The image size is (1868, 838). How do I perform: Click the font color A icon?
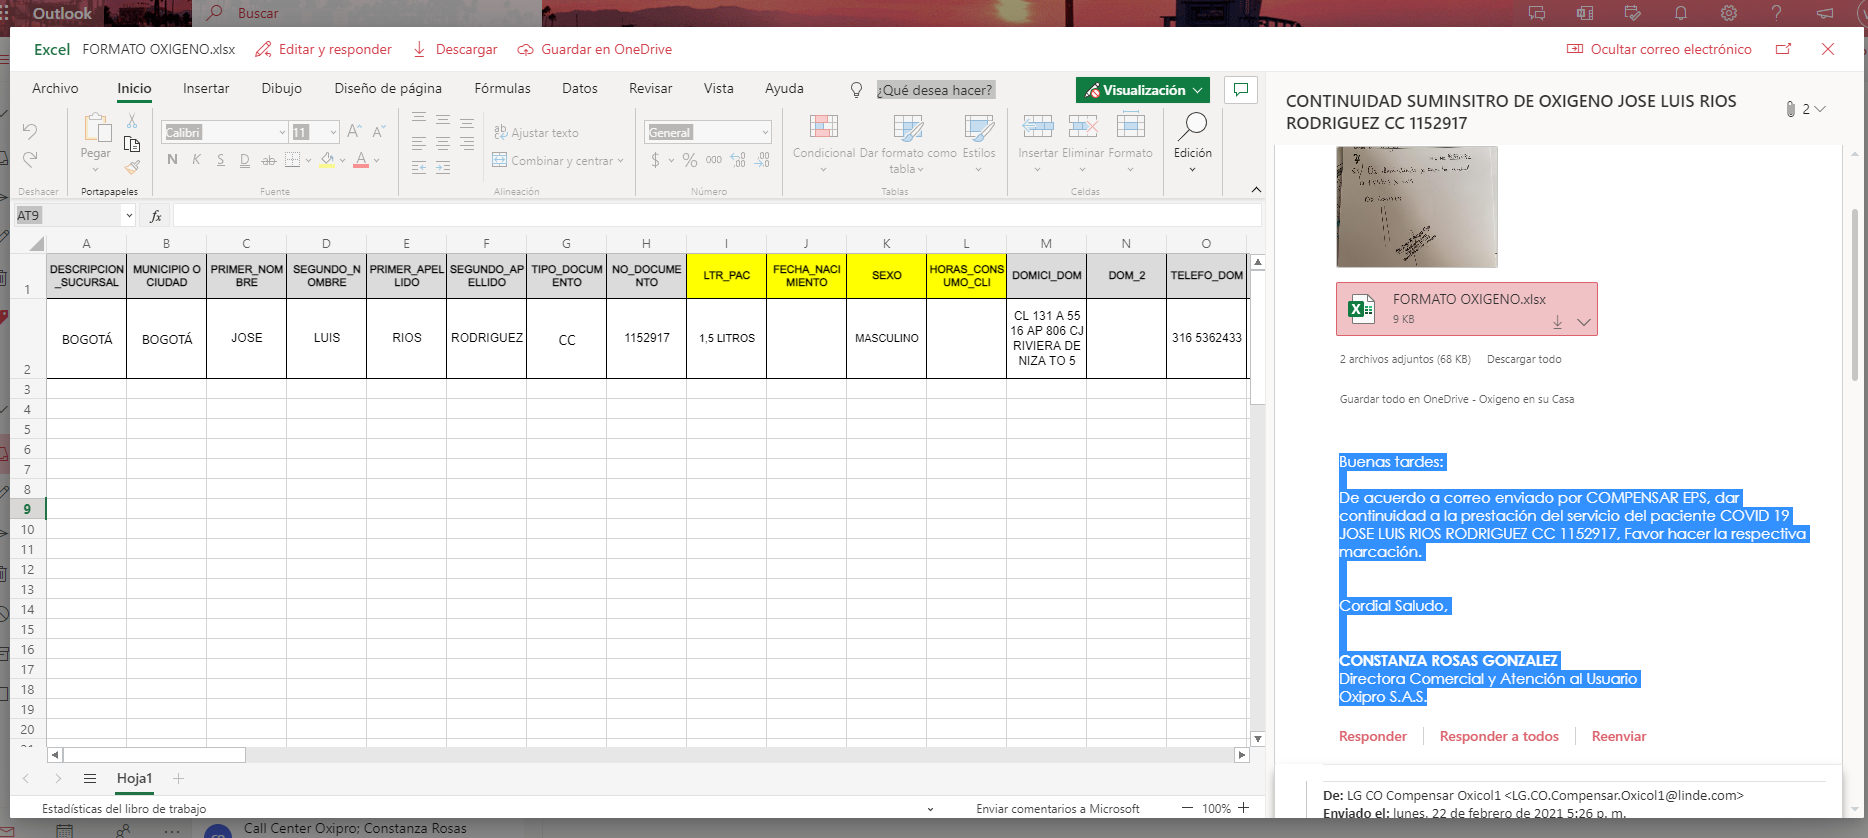coord(361,160)
